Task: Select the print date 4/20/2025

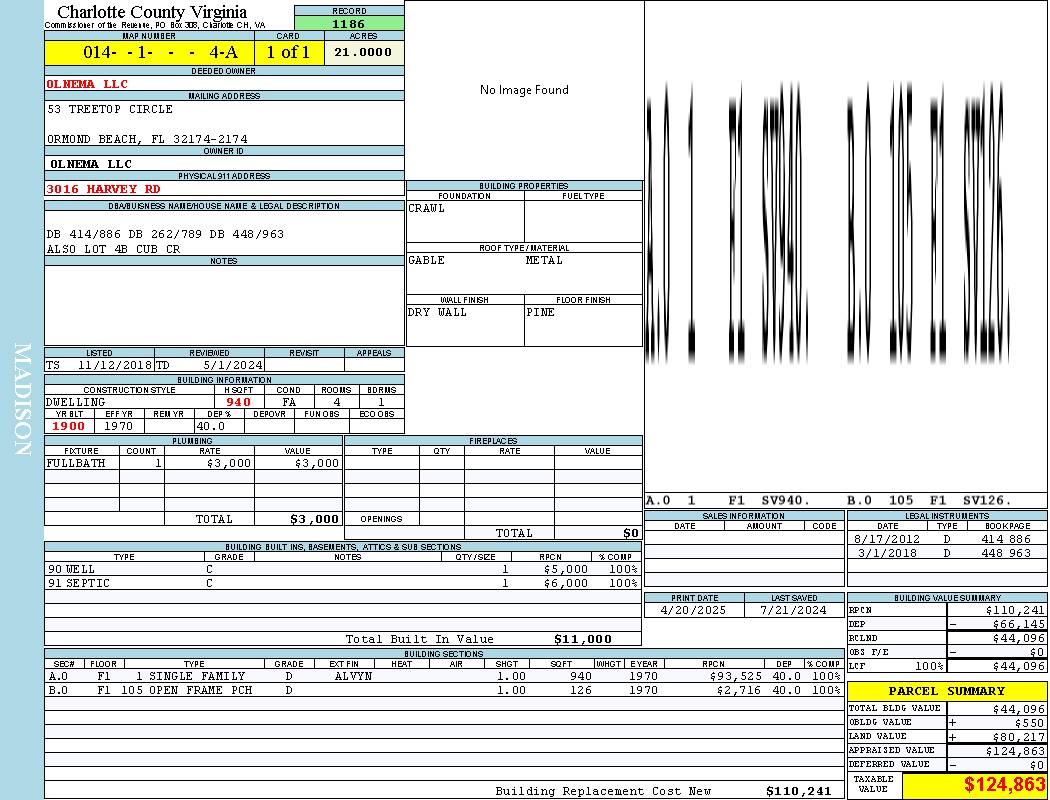Action: [693, 611]
